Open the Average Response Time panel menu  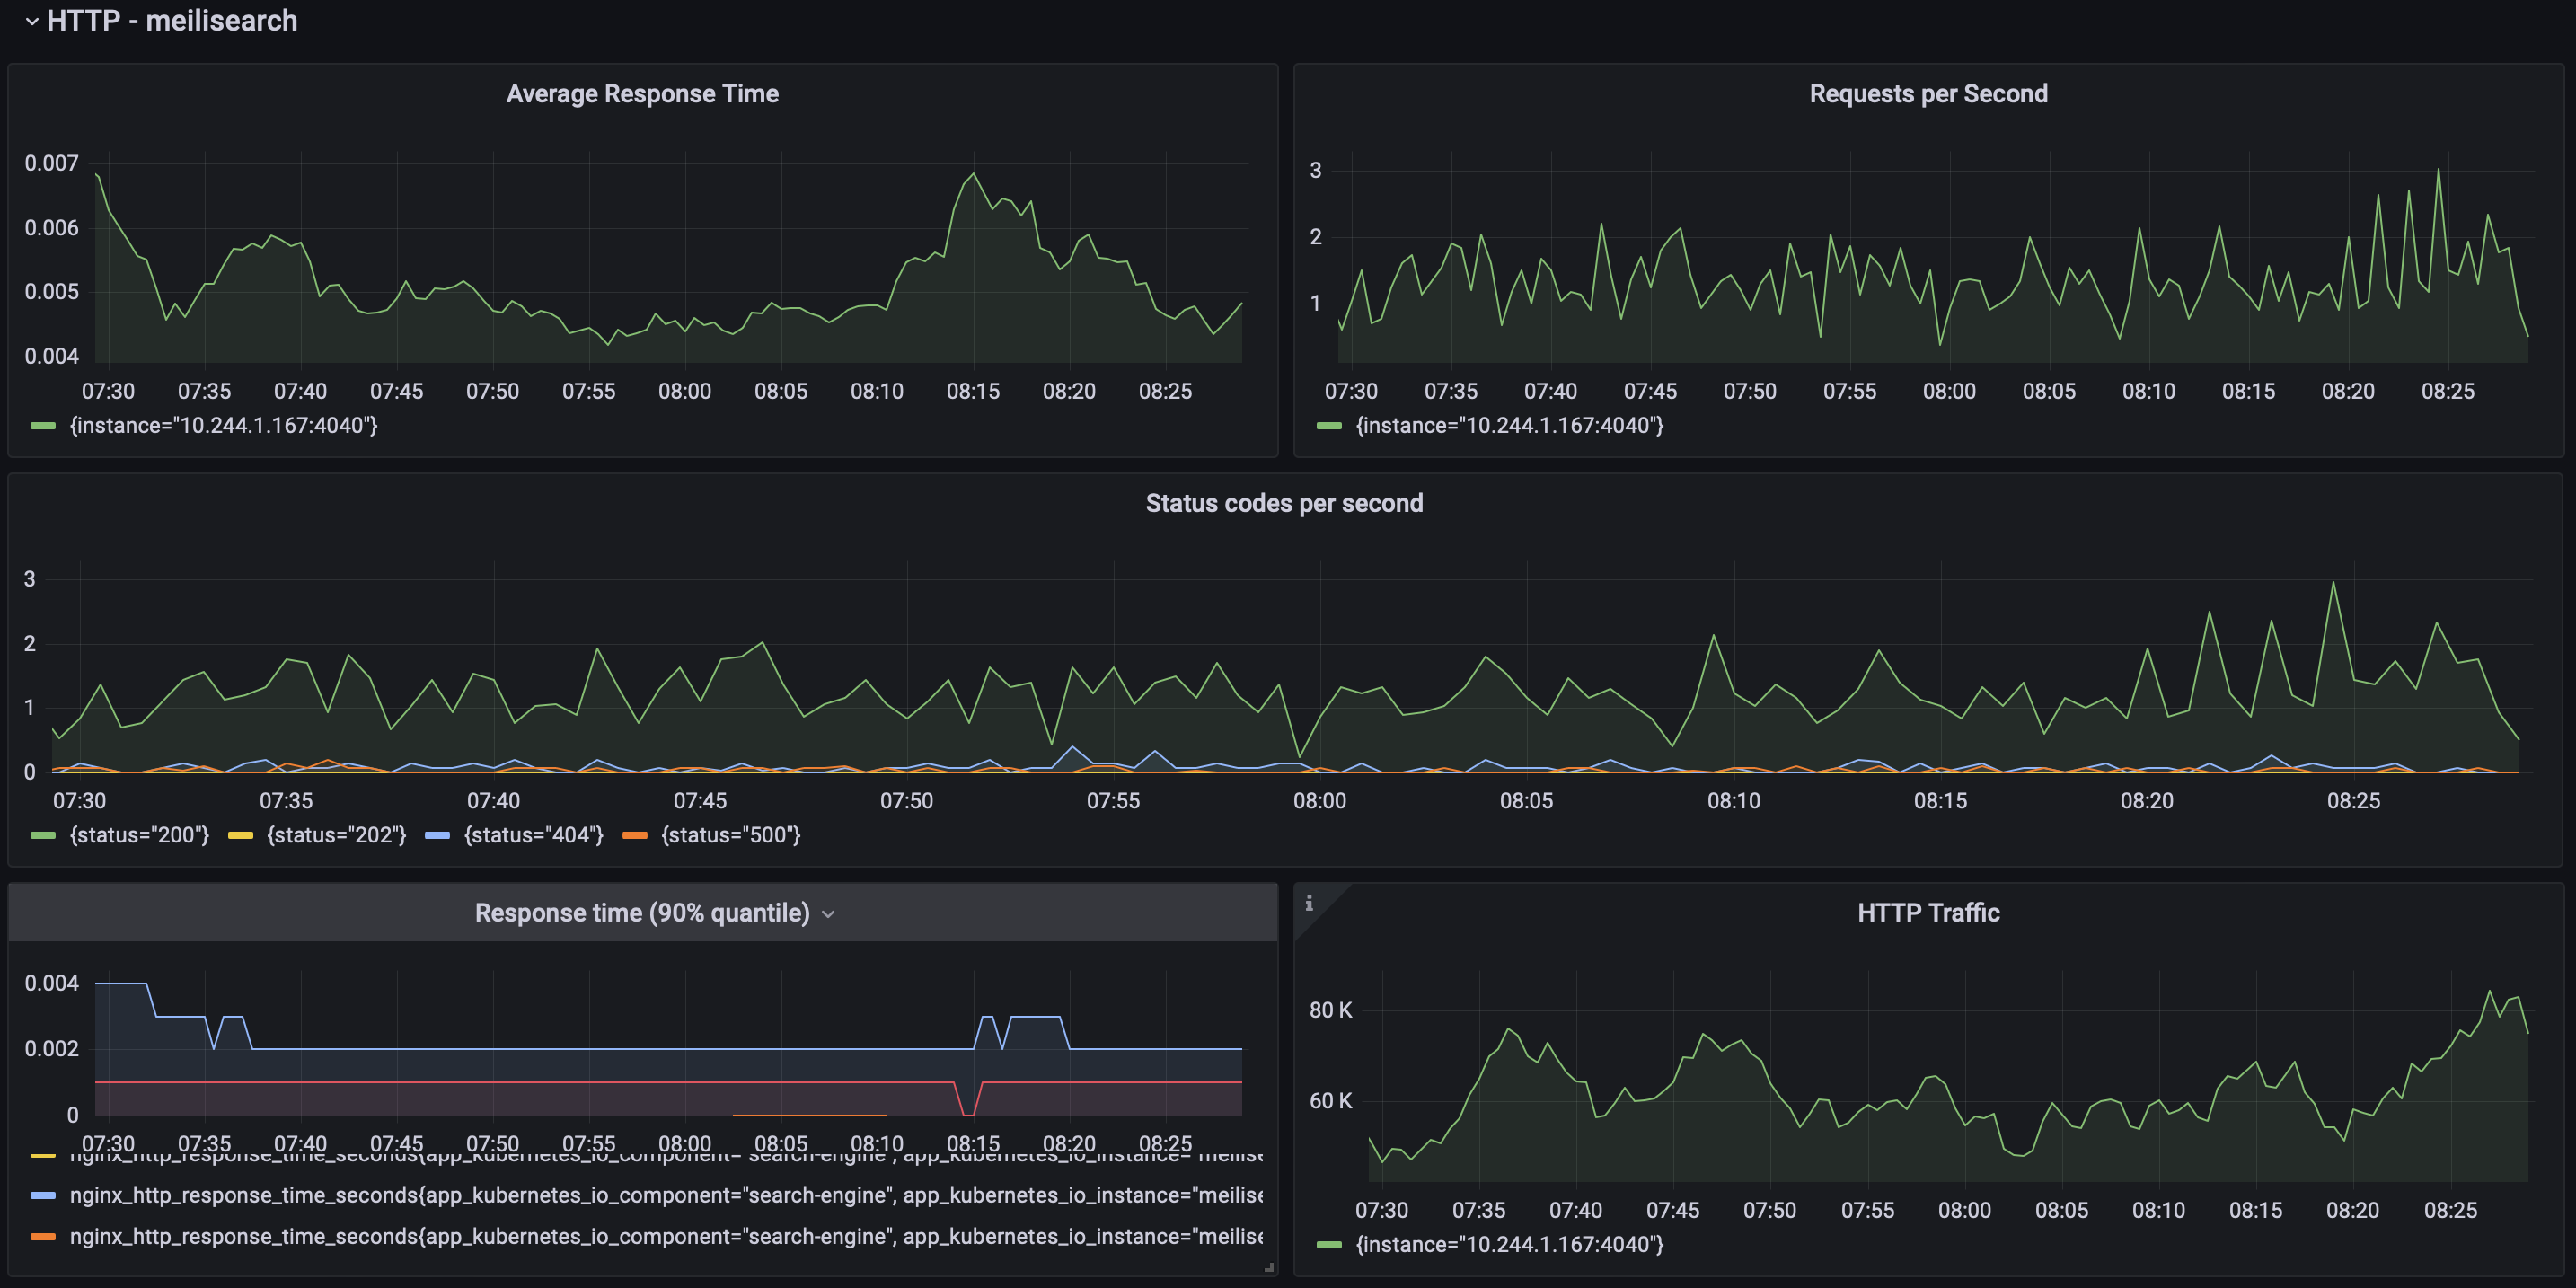coord(642,93)
